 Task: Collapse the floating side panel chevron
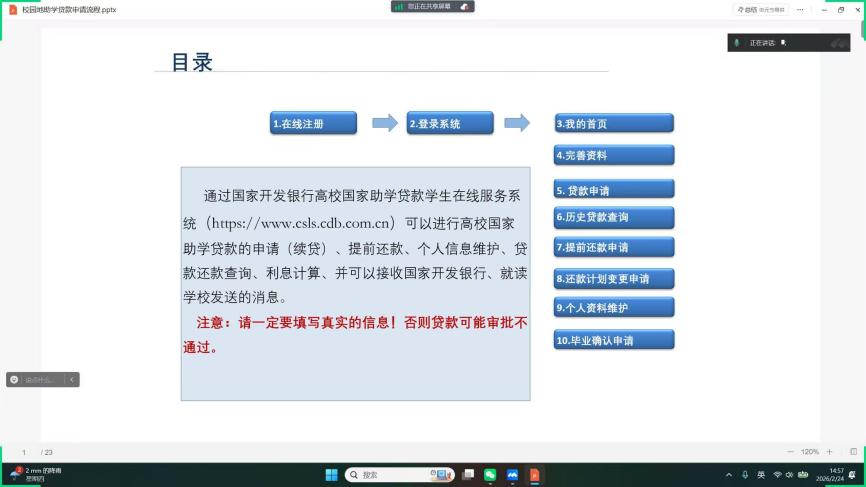coord(72,380)
